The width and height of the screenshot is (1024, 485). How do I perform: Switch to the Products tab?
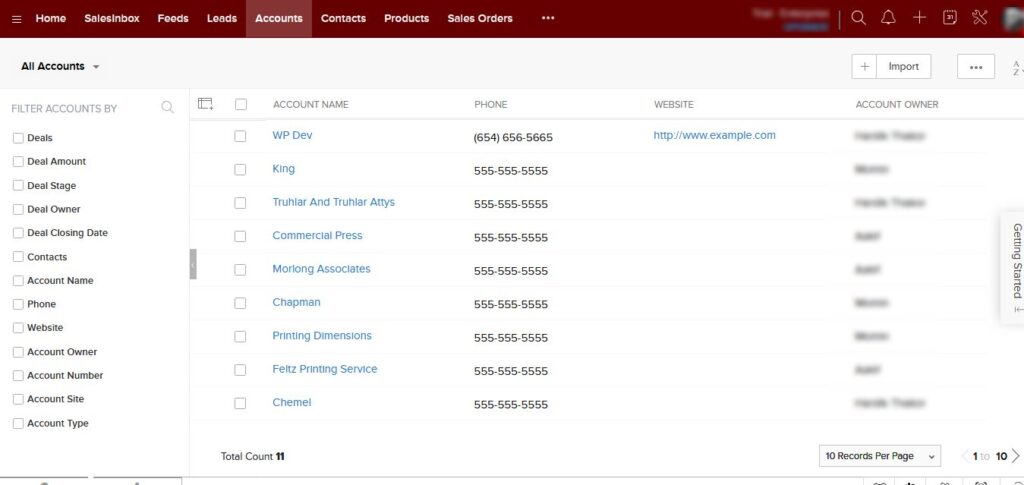pyautogui.click(x=406, y=18)
